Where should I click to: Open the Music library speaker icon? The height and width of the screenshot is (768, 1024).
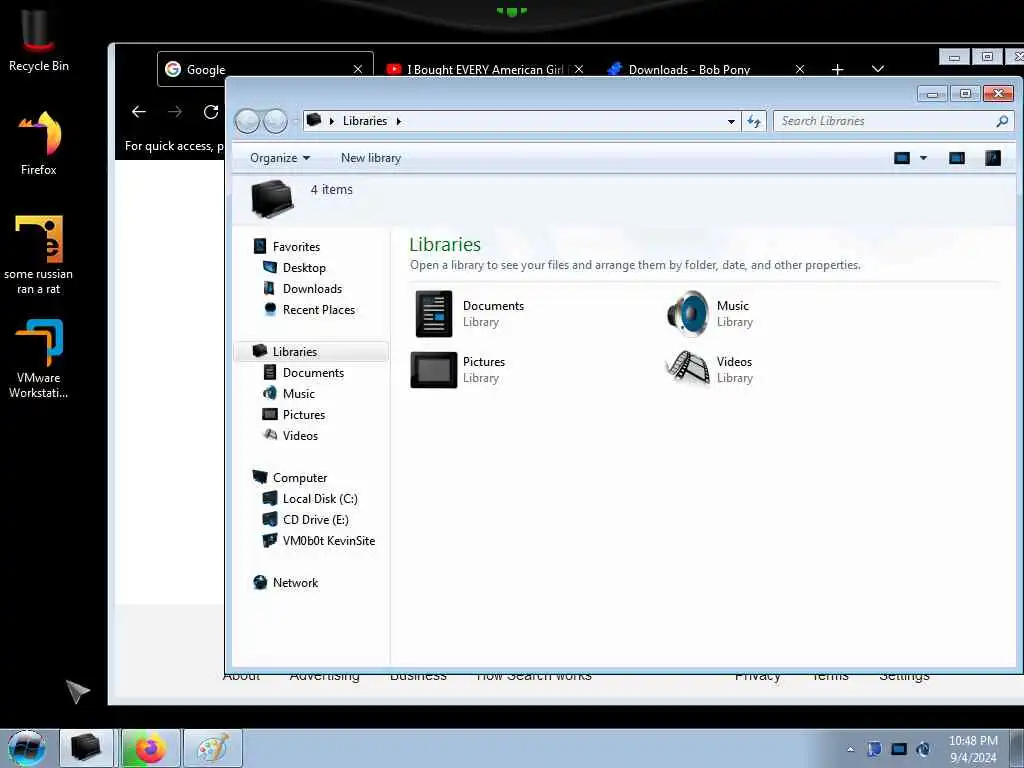688,313
